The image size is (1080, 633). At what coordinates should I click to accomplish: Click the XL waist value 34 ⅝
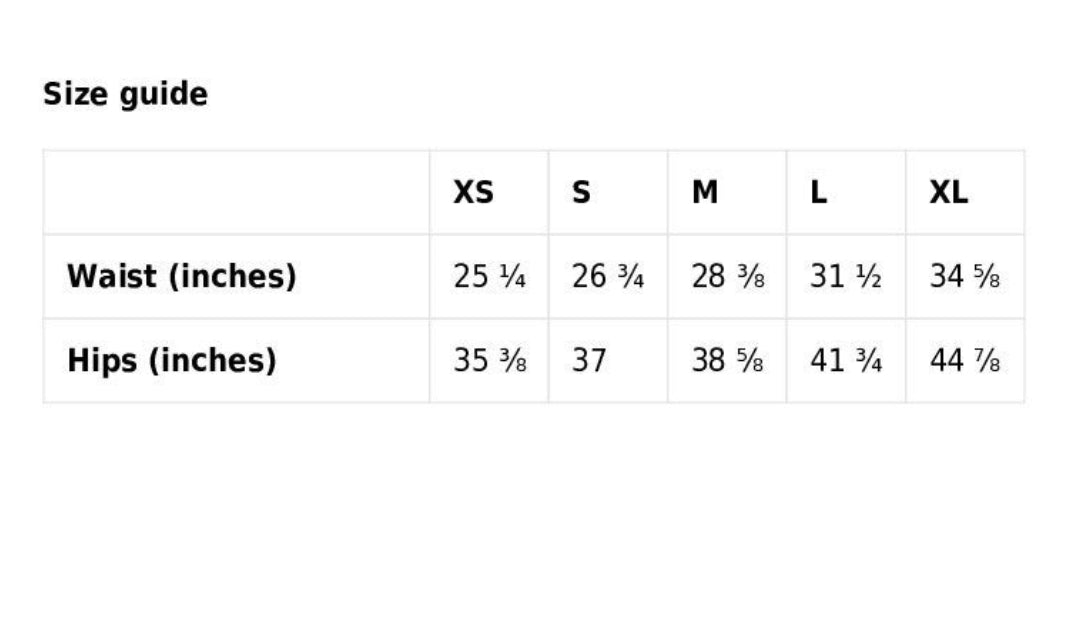click(964, 276)
